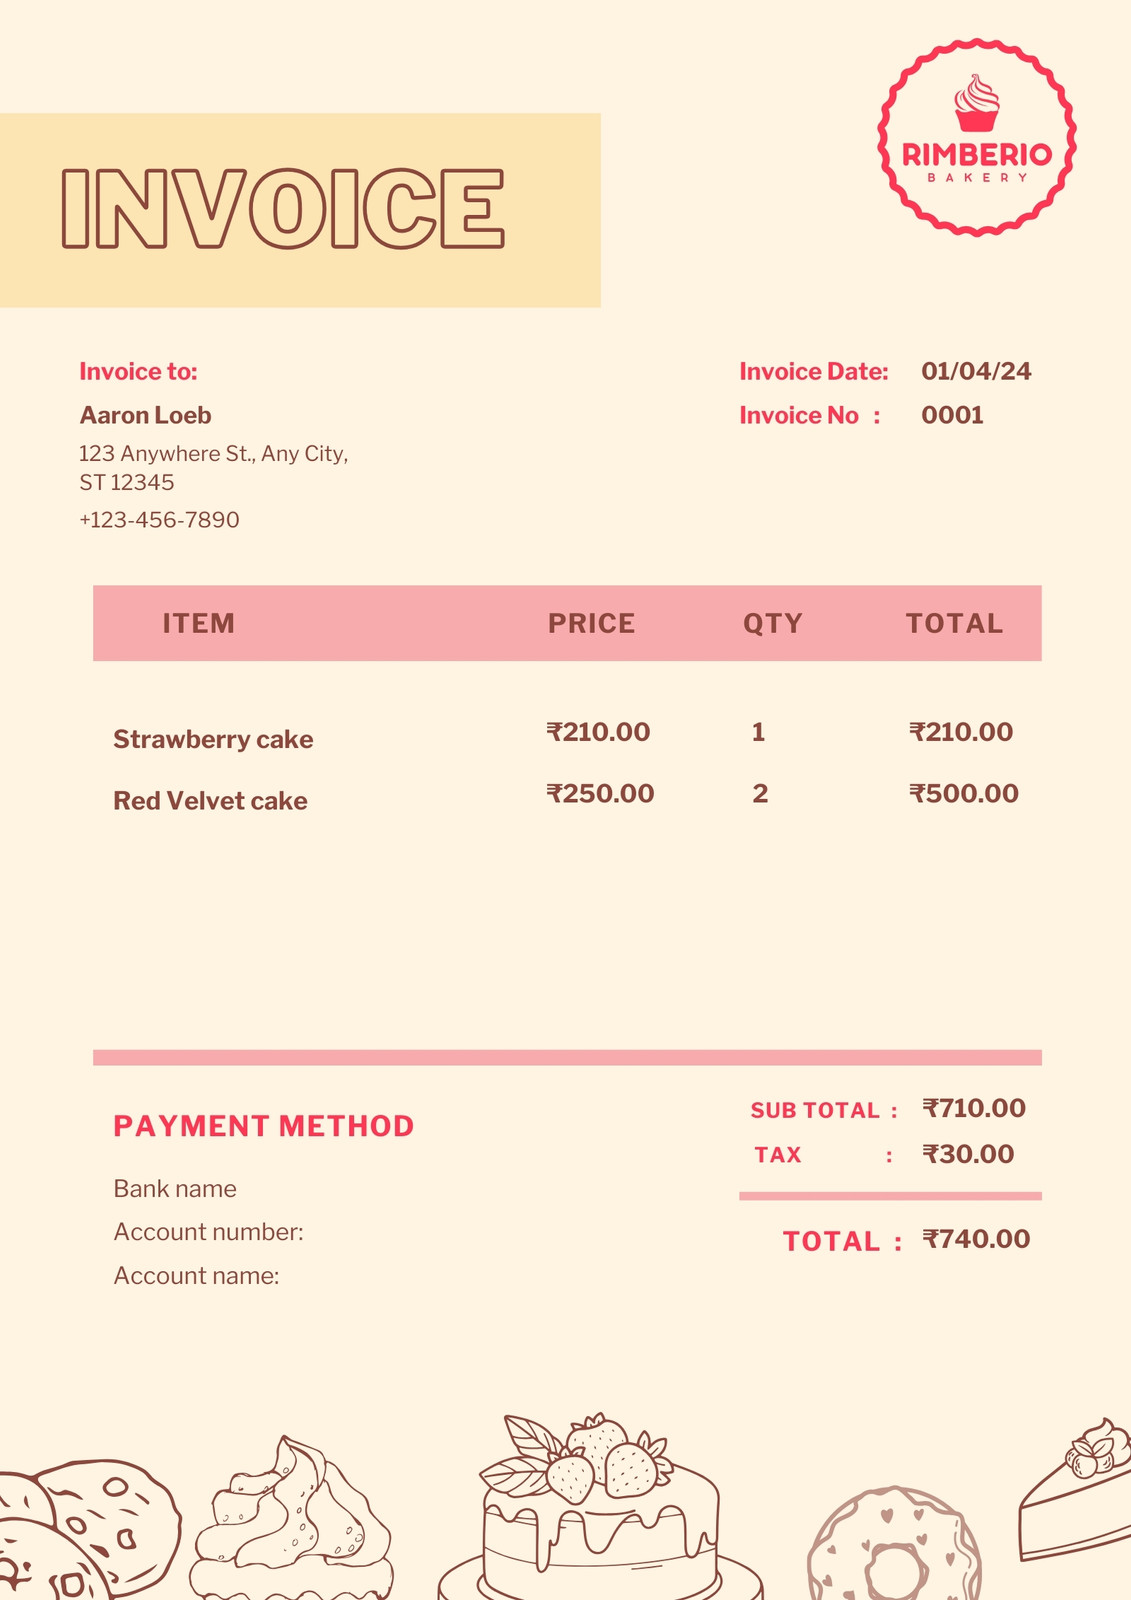The height and width of the screenshot is (1600, 1131).
Task: Select the strawberry cake illustration
Action: [x=600, y=1507]
